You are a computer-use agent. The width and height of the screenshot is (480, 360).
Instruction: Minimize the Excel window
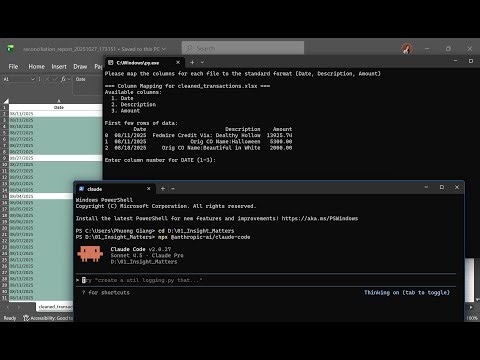click(x=427, y=49)
